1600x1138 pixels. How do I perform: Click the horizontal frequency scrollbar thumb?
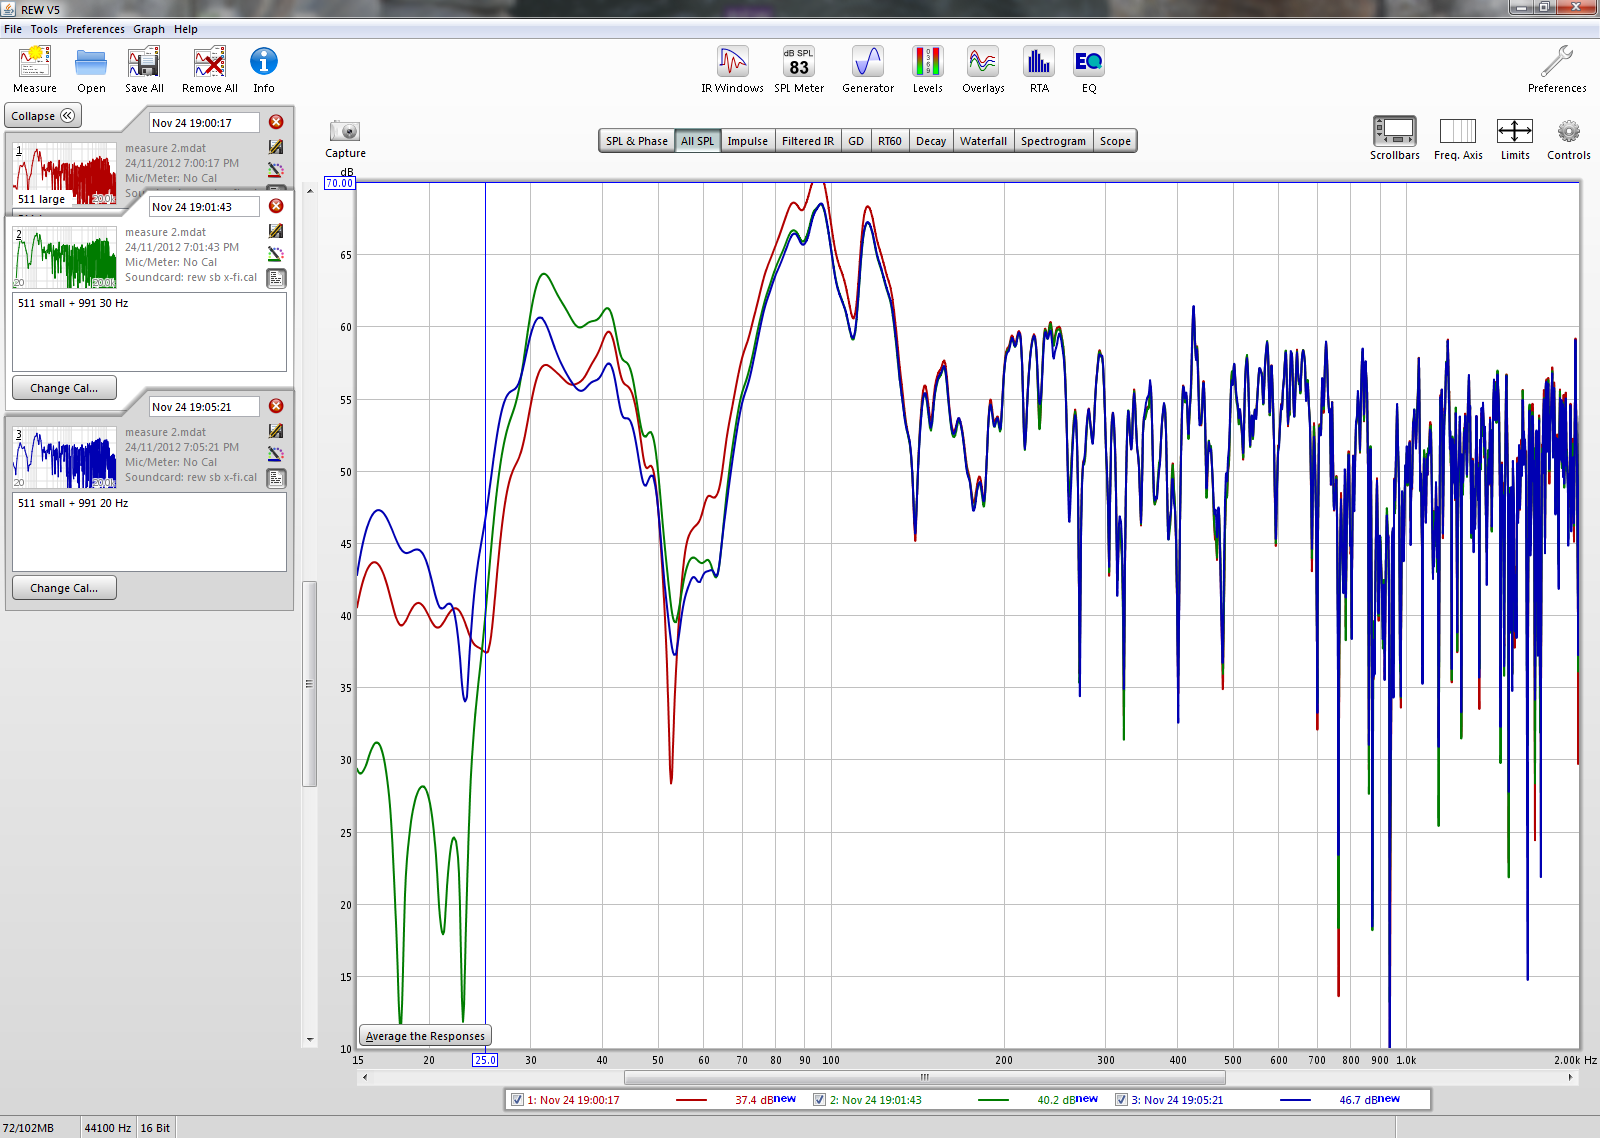(924, 1077)
